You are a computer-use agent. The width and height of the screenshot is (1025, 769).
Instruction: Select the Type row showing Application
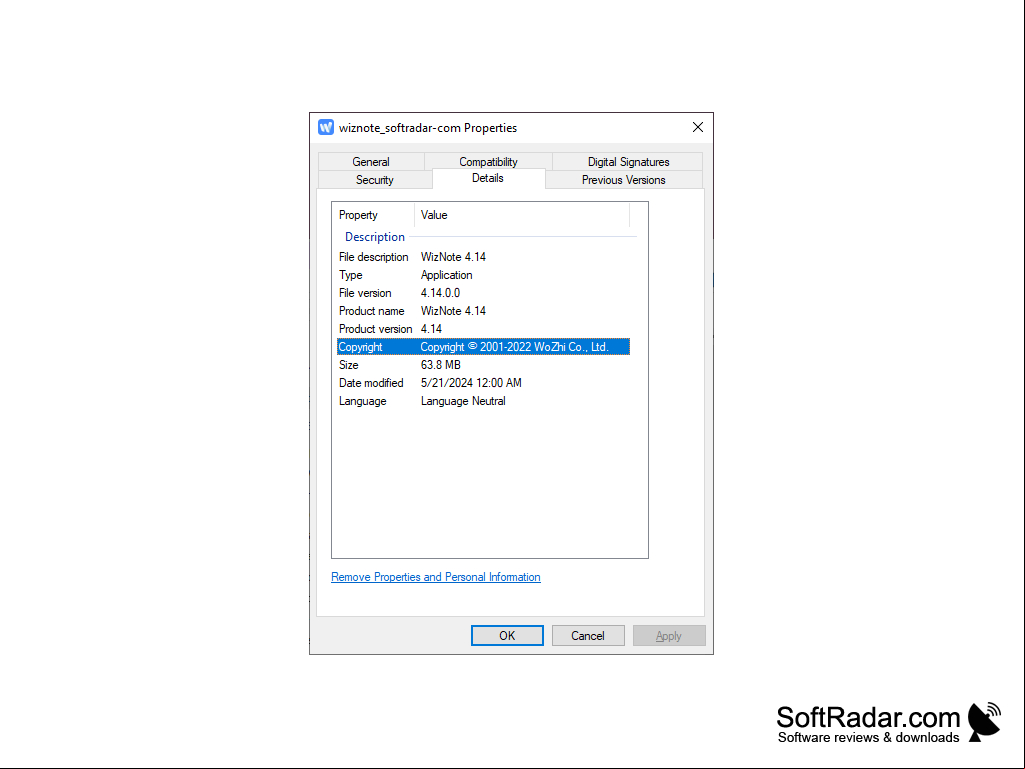coord(483,275)
